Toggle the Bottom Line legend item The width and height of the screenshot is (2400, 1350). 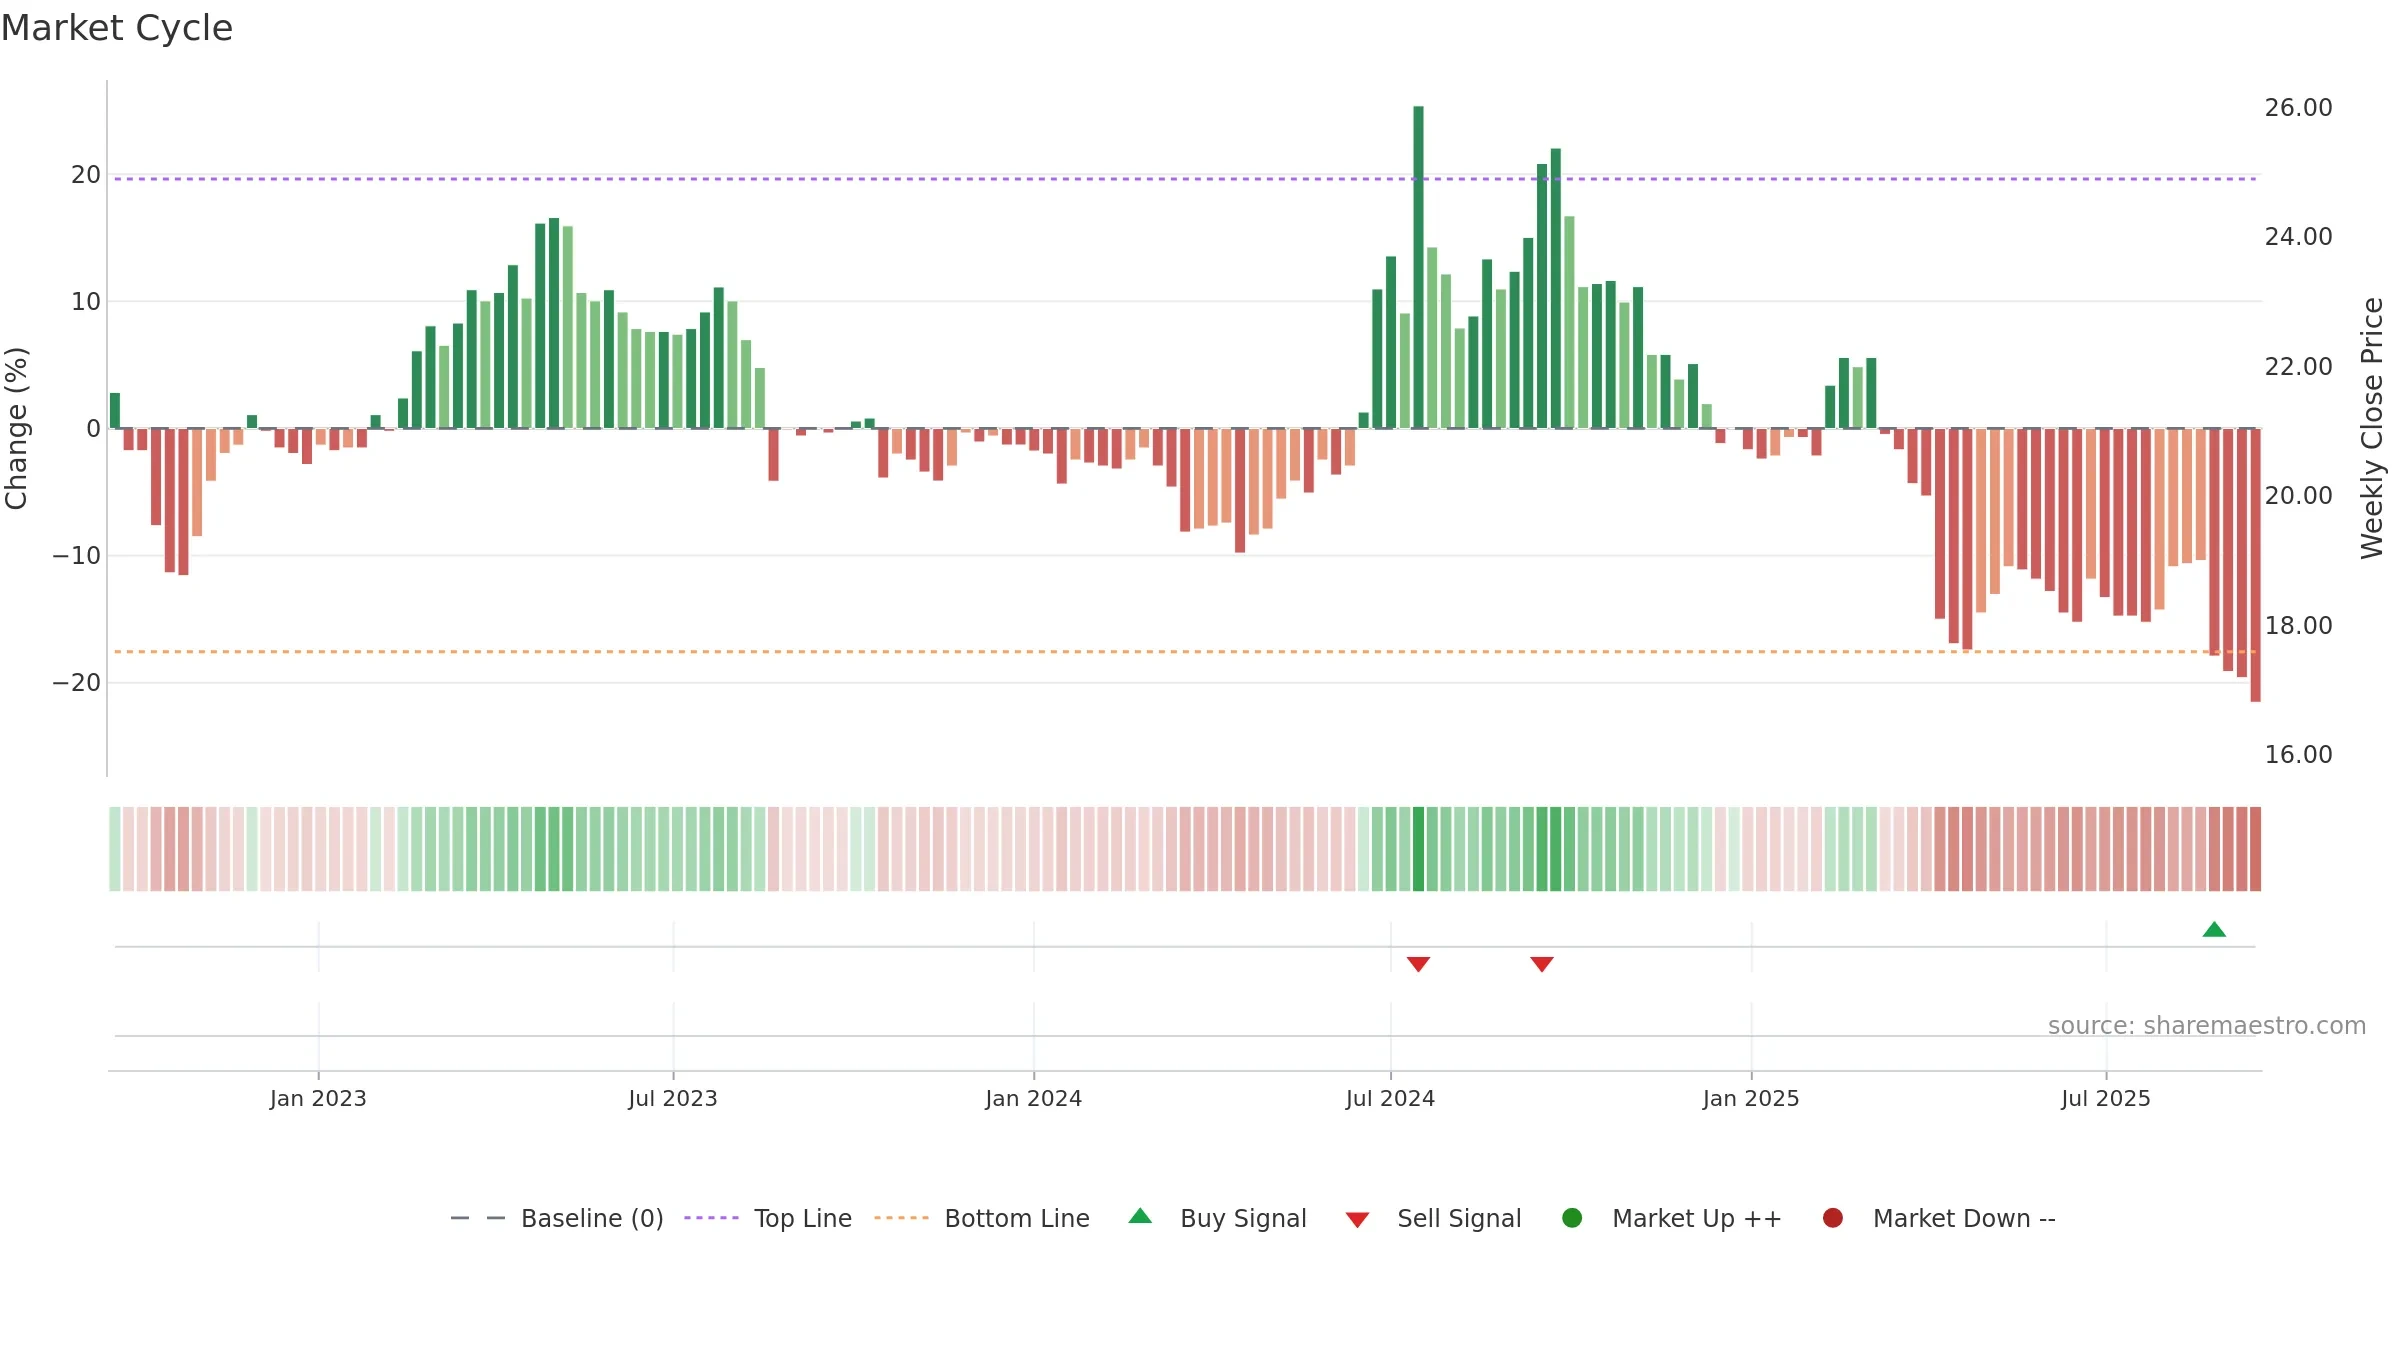(x=981, y=1218)
